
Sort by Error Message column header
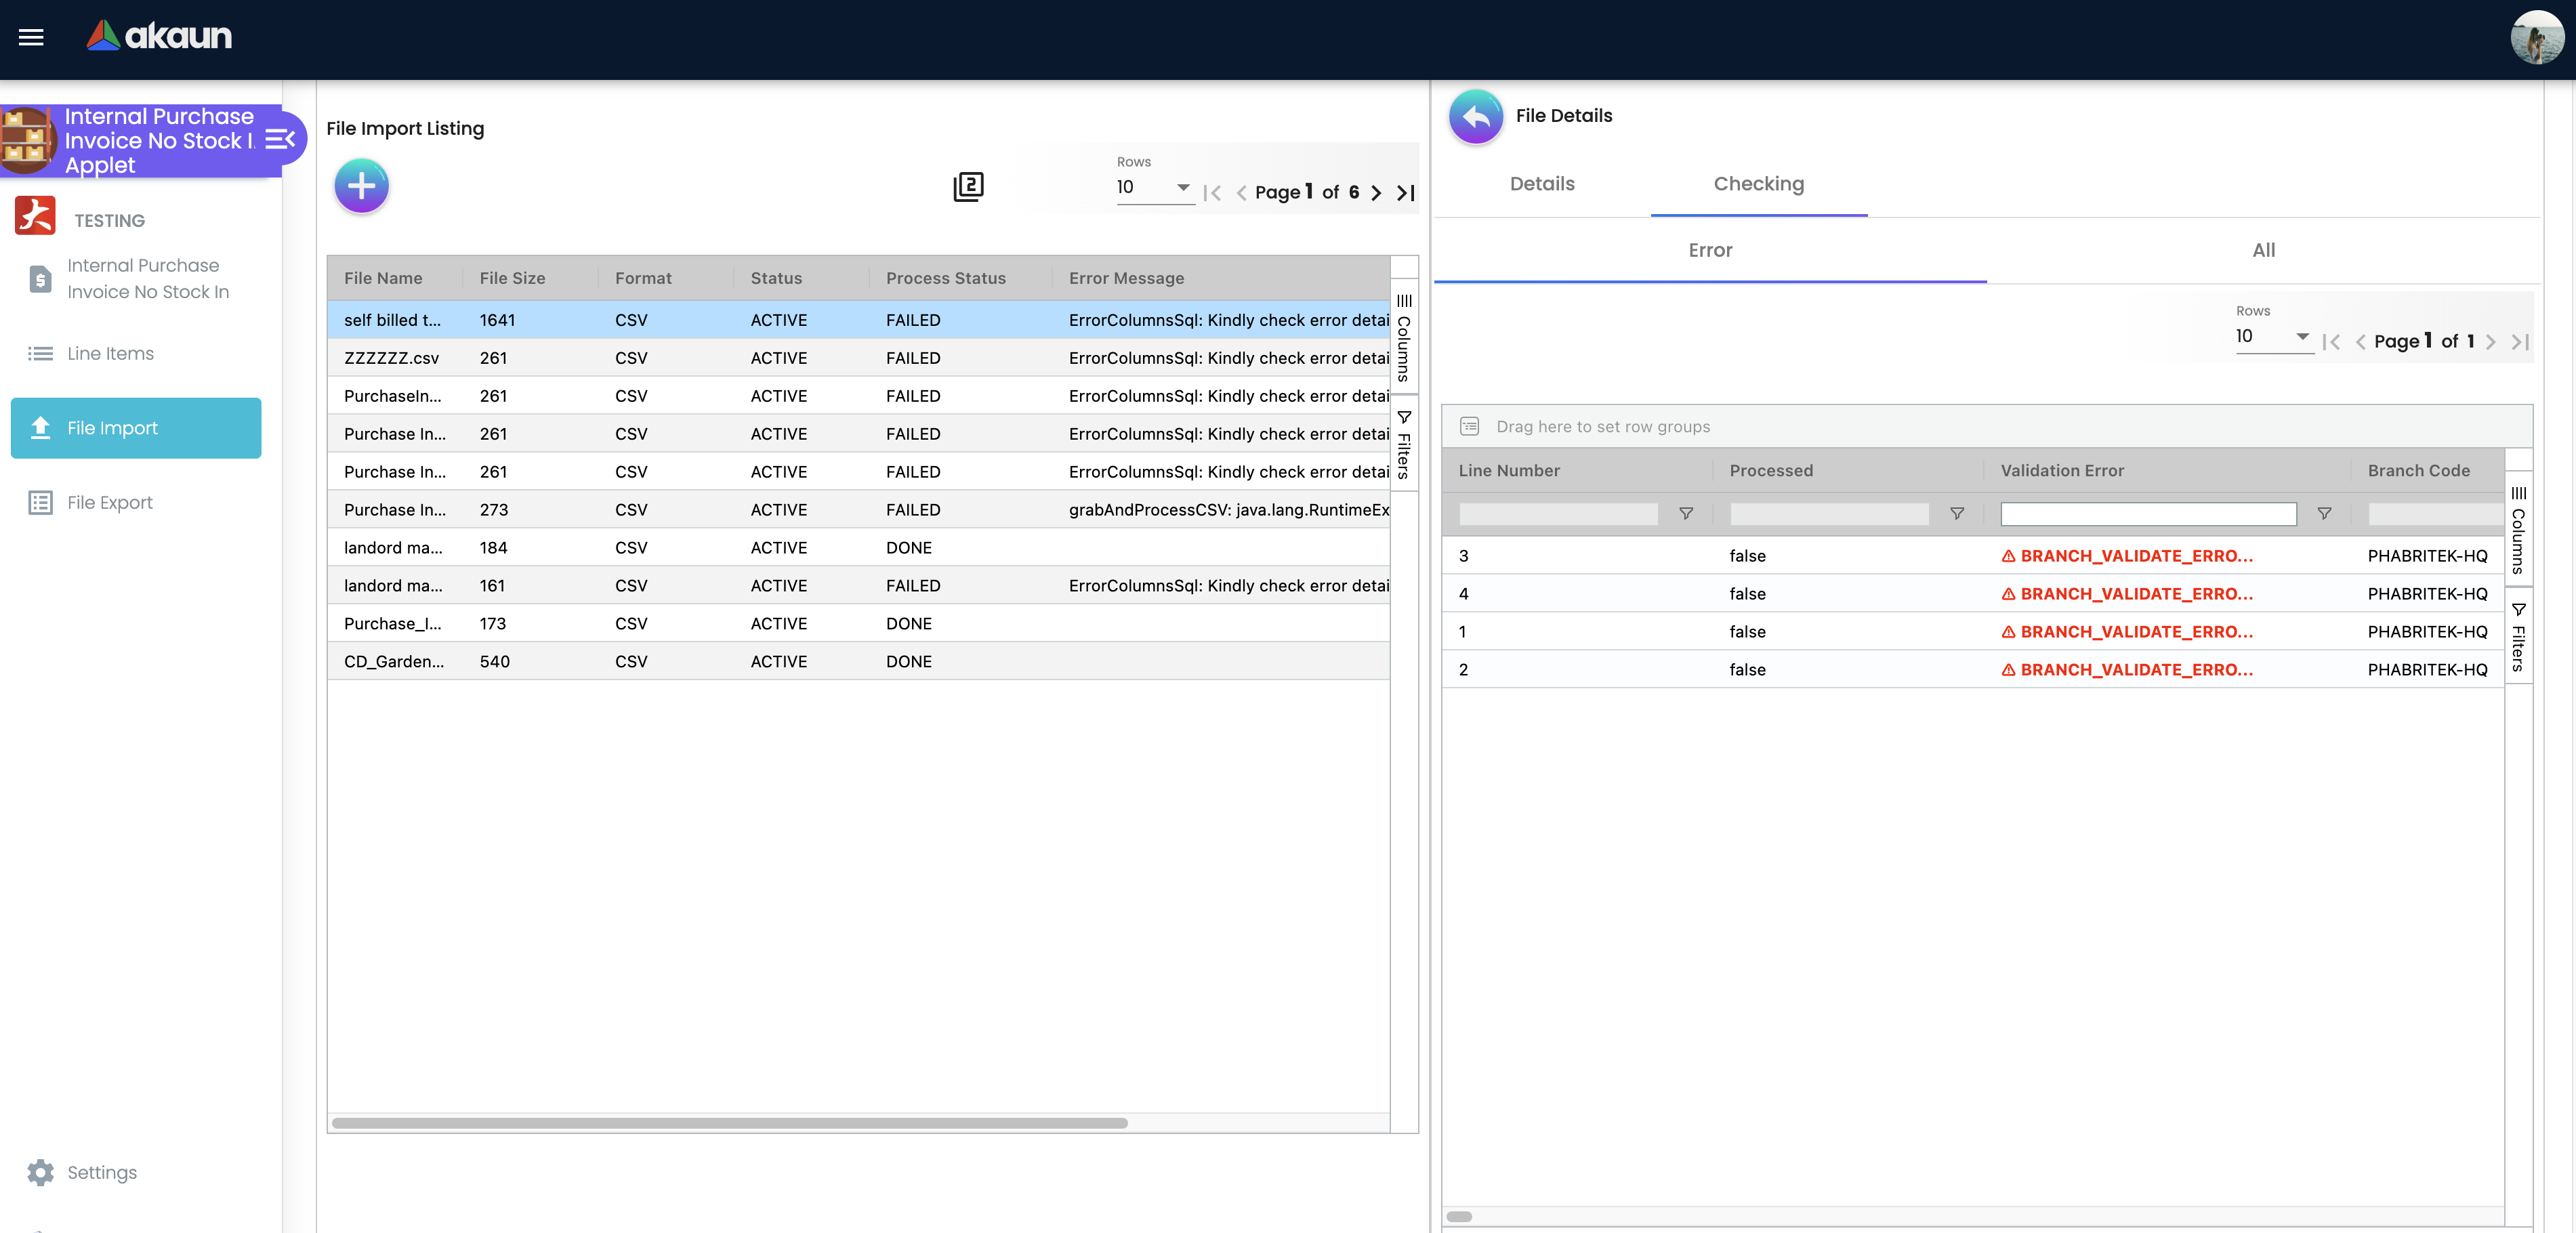click(x=1126, y=279)
